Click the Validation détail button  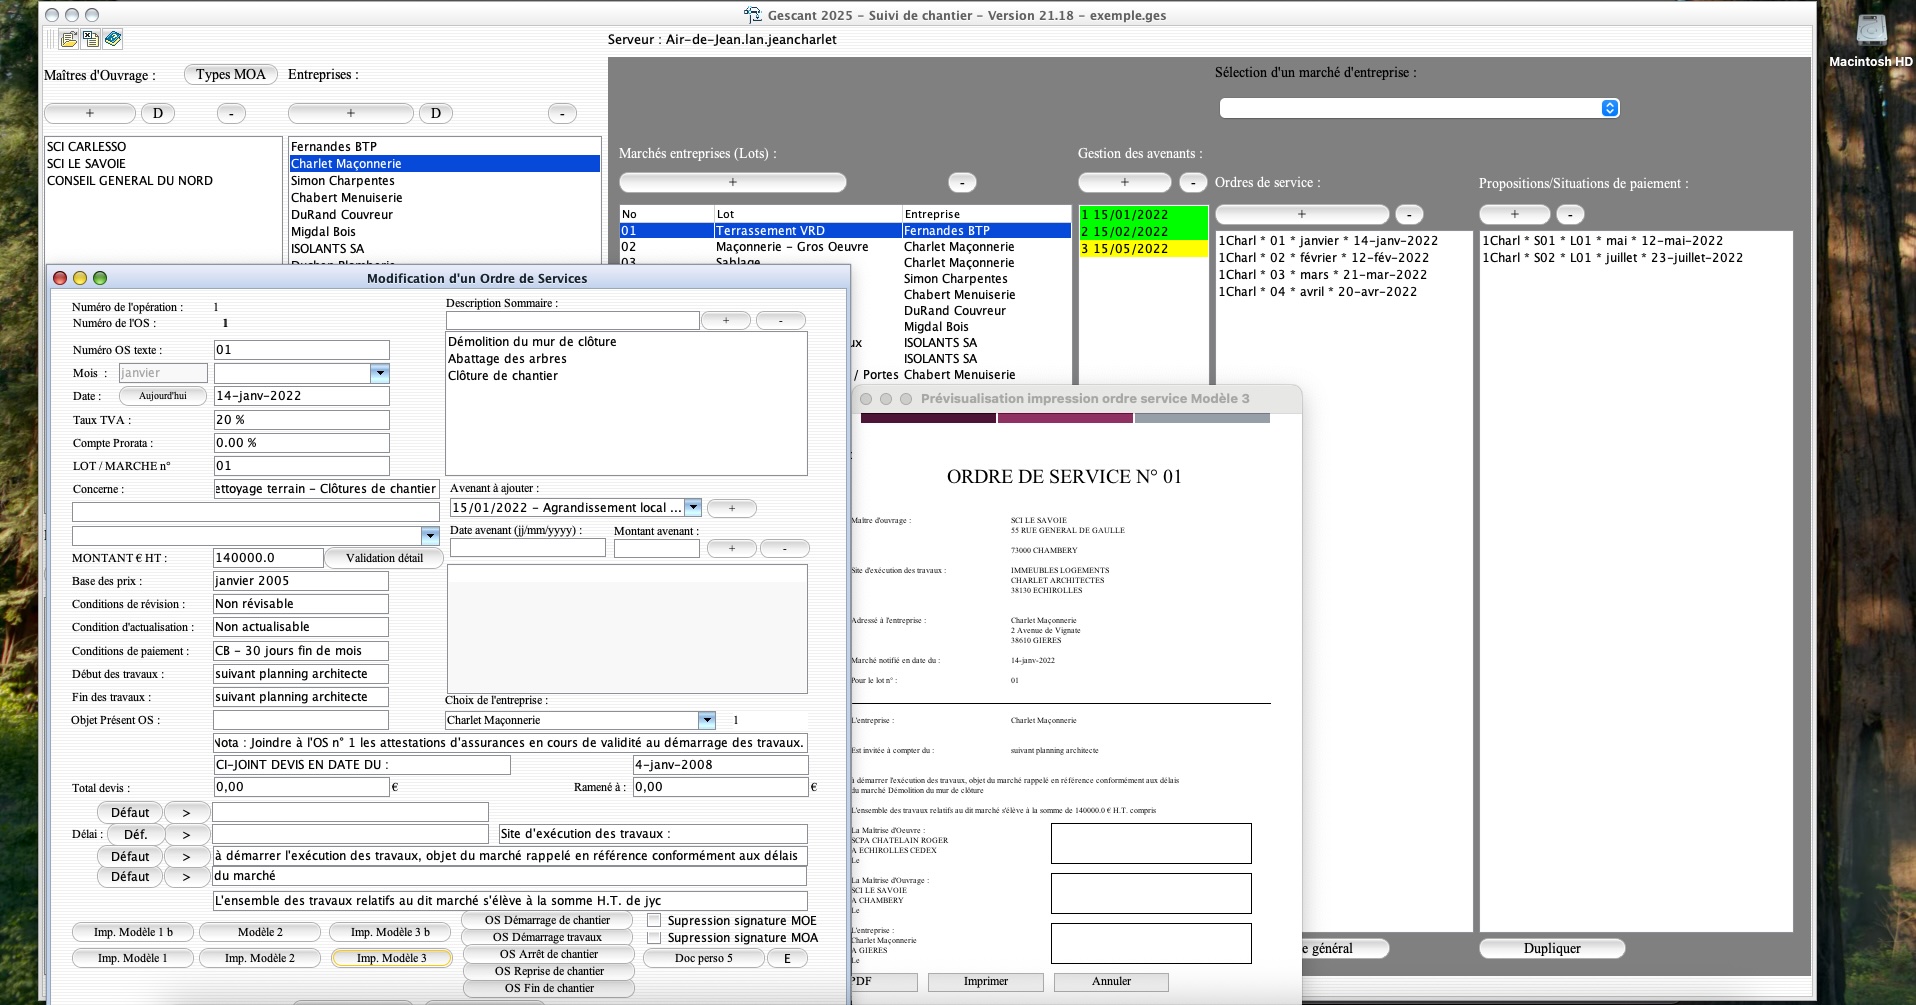click(384, 558)
